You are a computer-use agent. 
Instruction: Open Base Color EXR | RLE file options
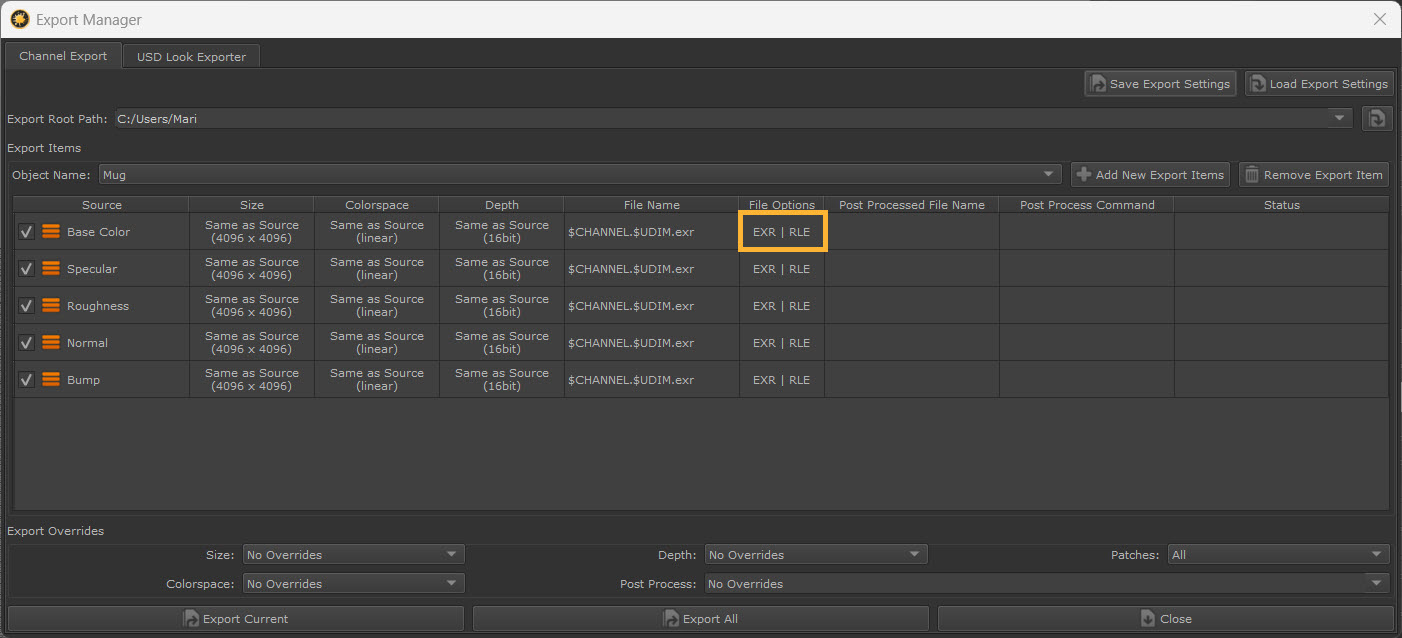point(781,232)
